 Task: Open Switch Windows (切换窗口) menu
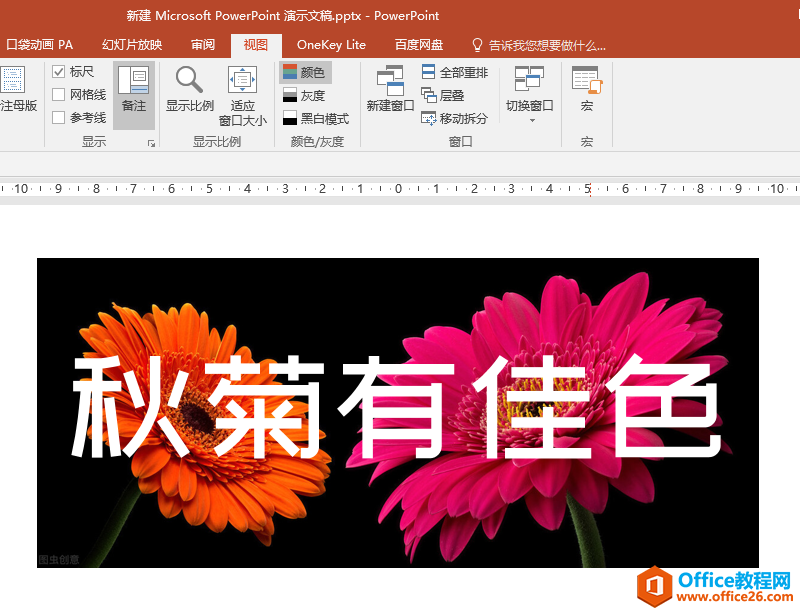click(530, 95)
